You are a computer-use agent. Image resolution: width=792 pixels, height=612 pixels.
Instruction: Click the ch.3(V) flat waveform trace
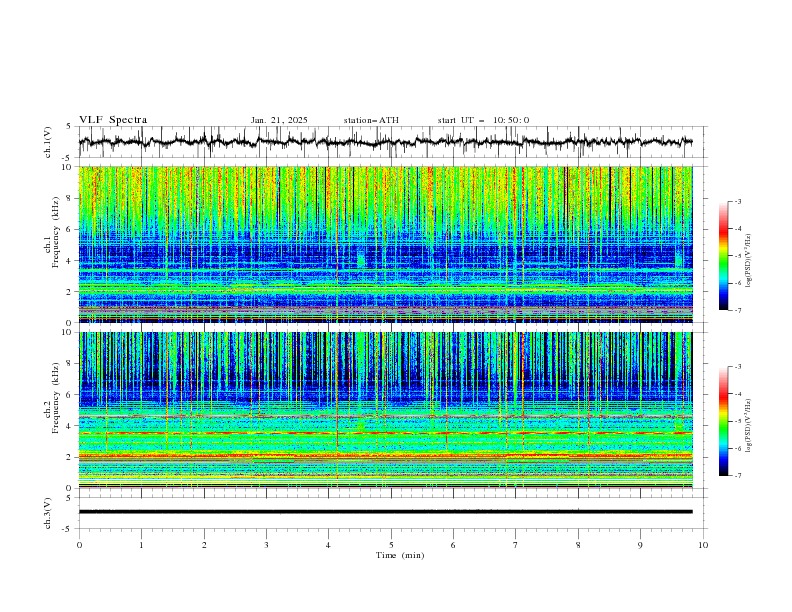point(385,512)
